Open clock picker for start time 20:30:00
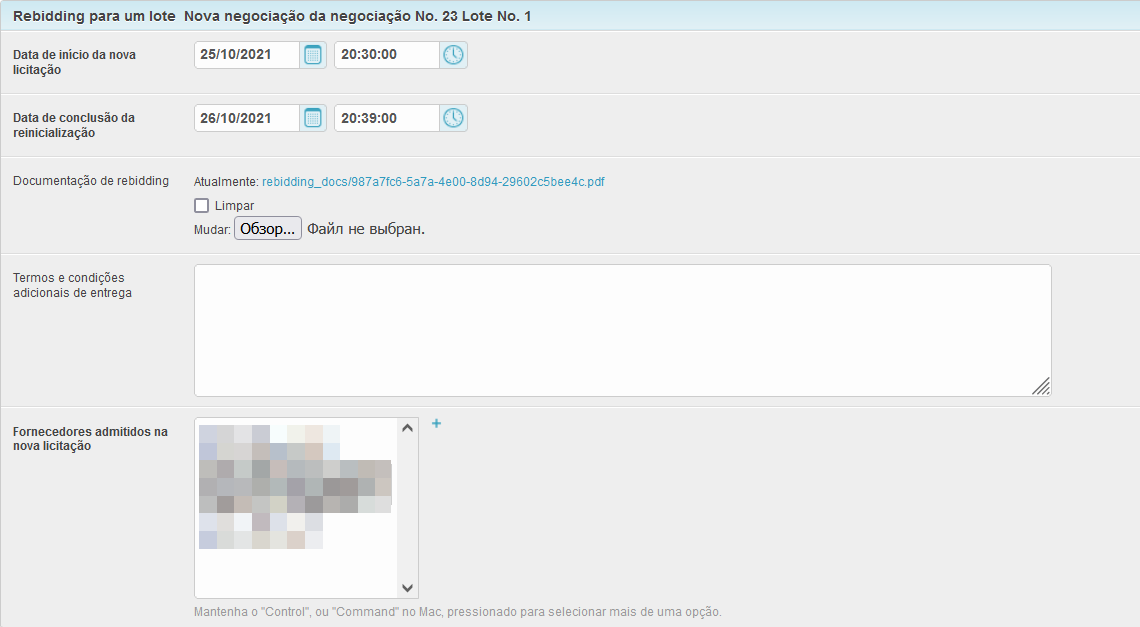The width and height of the screenshot is (1140, 627). 453,55
